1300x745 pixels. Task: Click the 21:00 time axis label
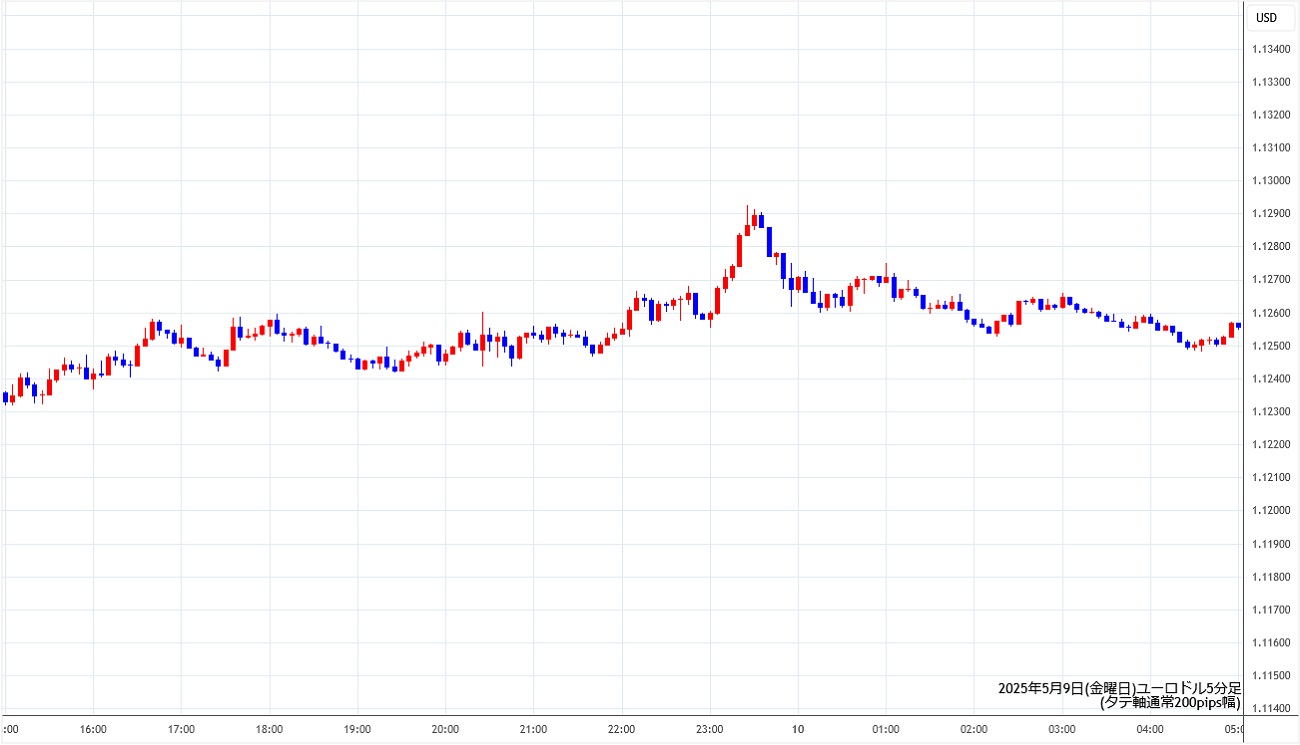533,730
